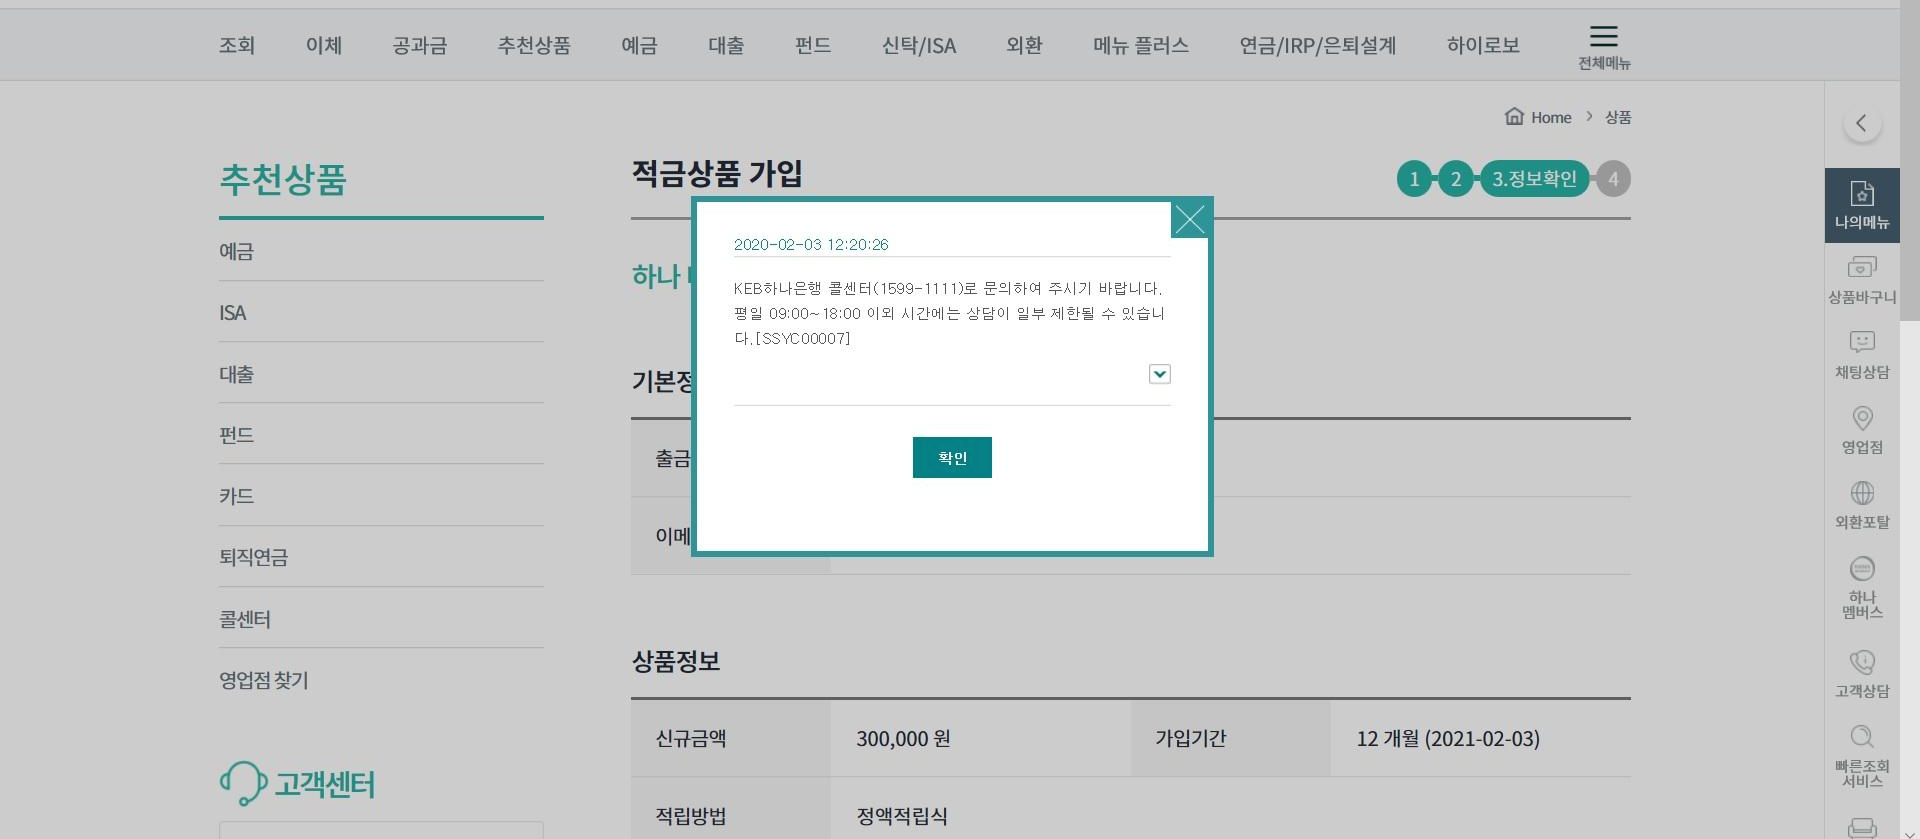Select 퇴직연금 in the left sidebar
Image resolution: width=1920 pixels, height=839 pixels.
381,557
